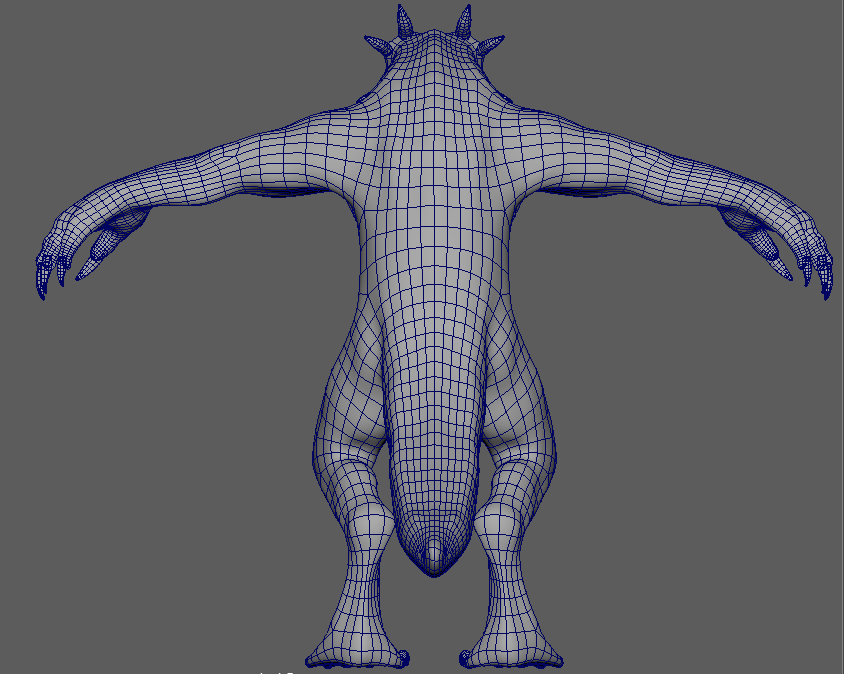Select the creature mesh at its tail tip
Image resolution: width=844 pixels, height=674 pixels.
tap(434, 560)
